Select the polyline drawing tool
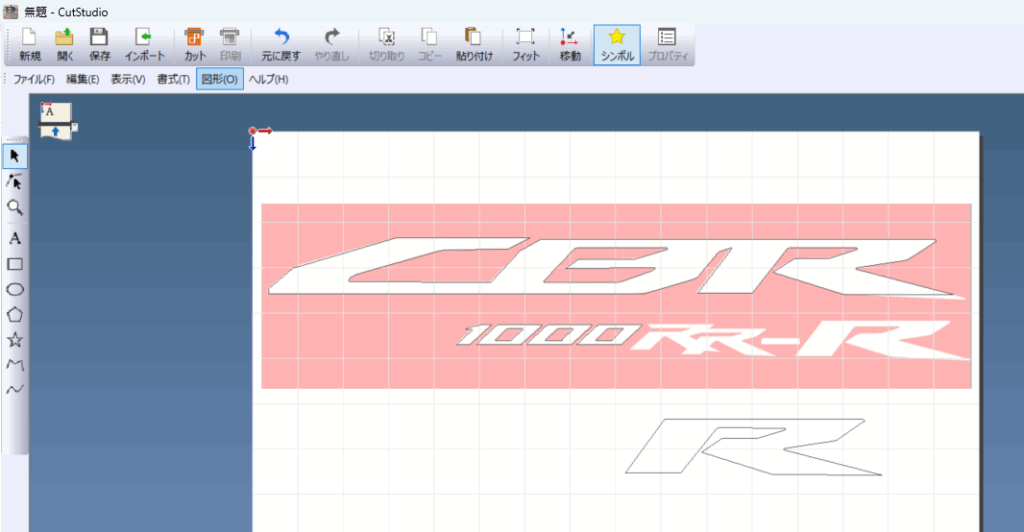Image resolution: width=1024 pixels, height=532 pixels. [14, 364]
